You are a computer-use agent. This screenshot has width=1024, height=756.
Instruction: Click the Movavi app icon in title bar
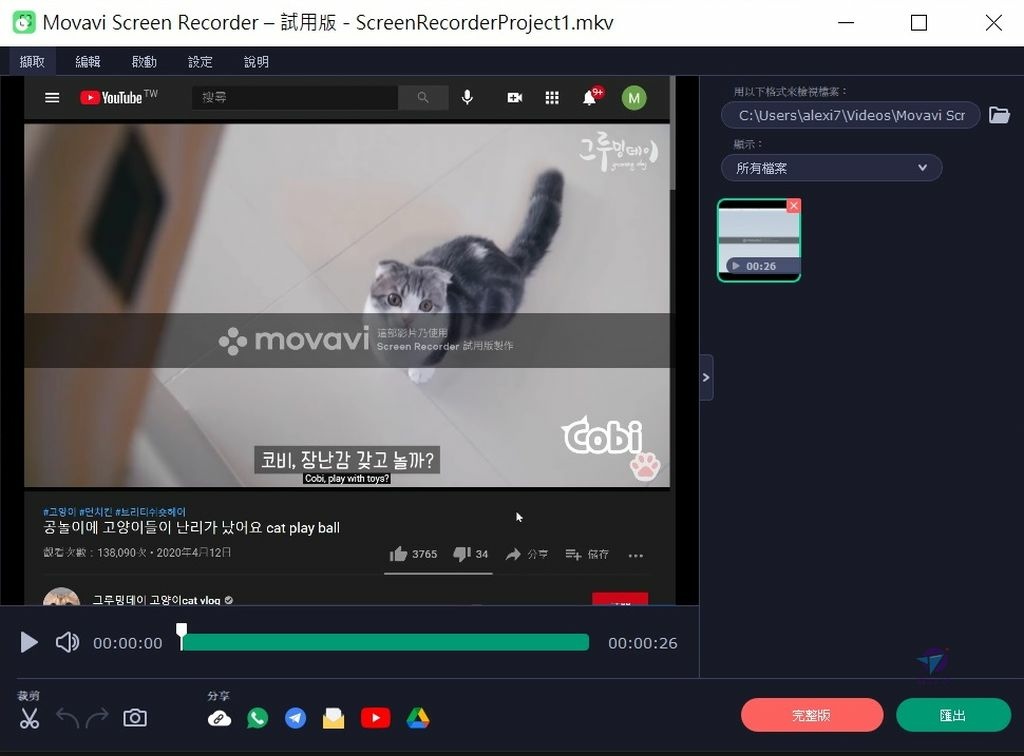pyautogui.click(x=24, y=23)
